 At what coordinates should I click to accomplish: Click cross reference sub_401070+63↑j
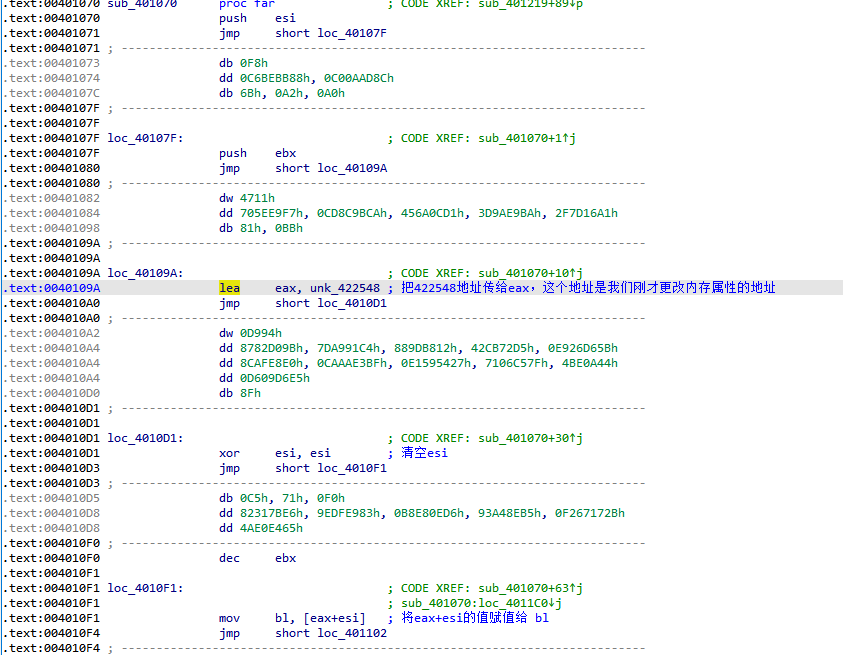point(530,588)
